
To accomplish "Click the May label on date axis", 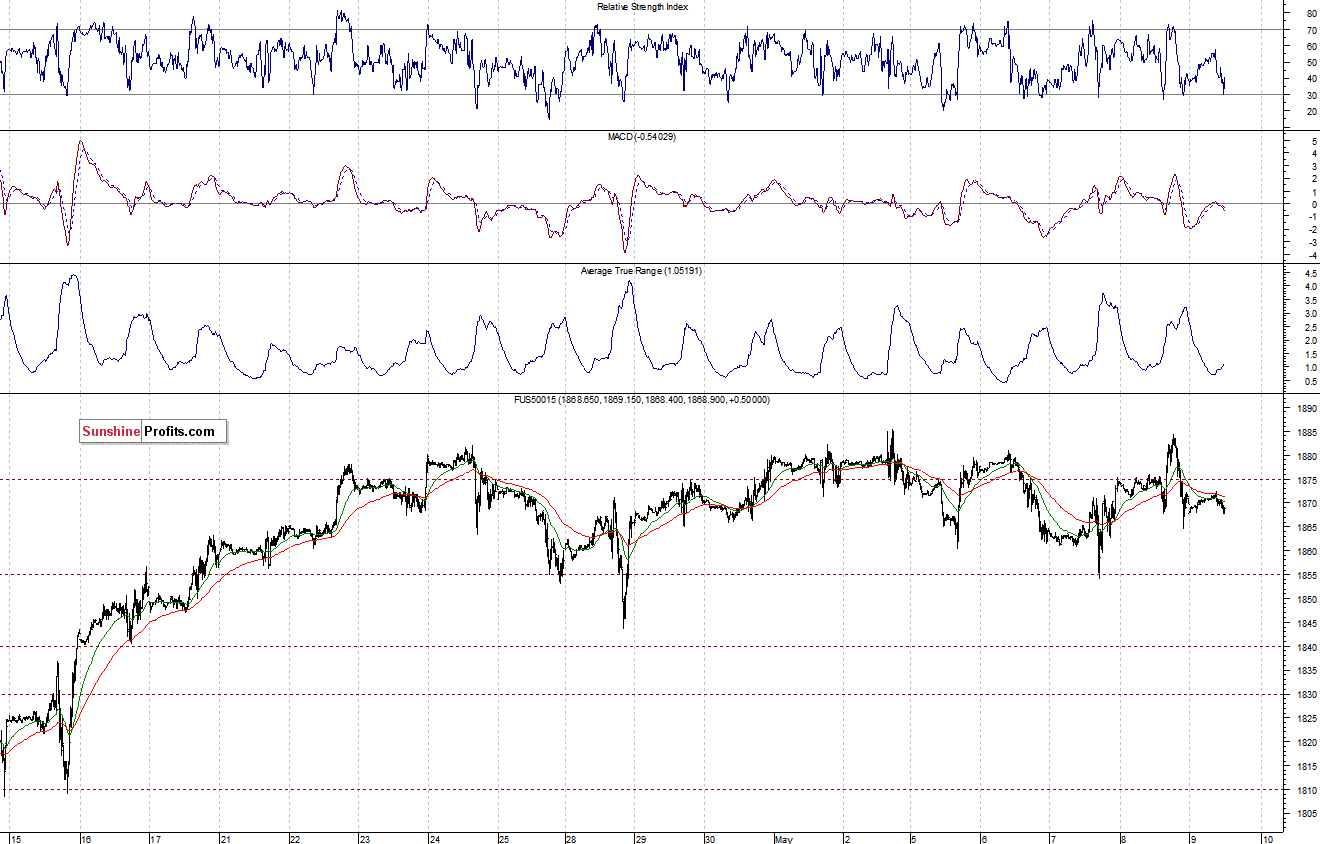I will coord(784,838).
